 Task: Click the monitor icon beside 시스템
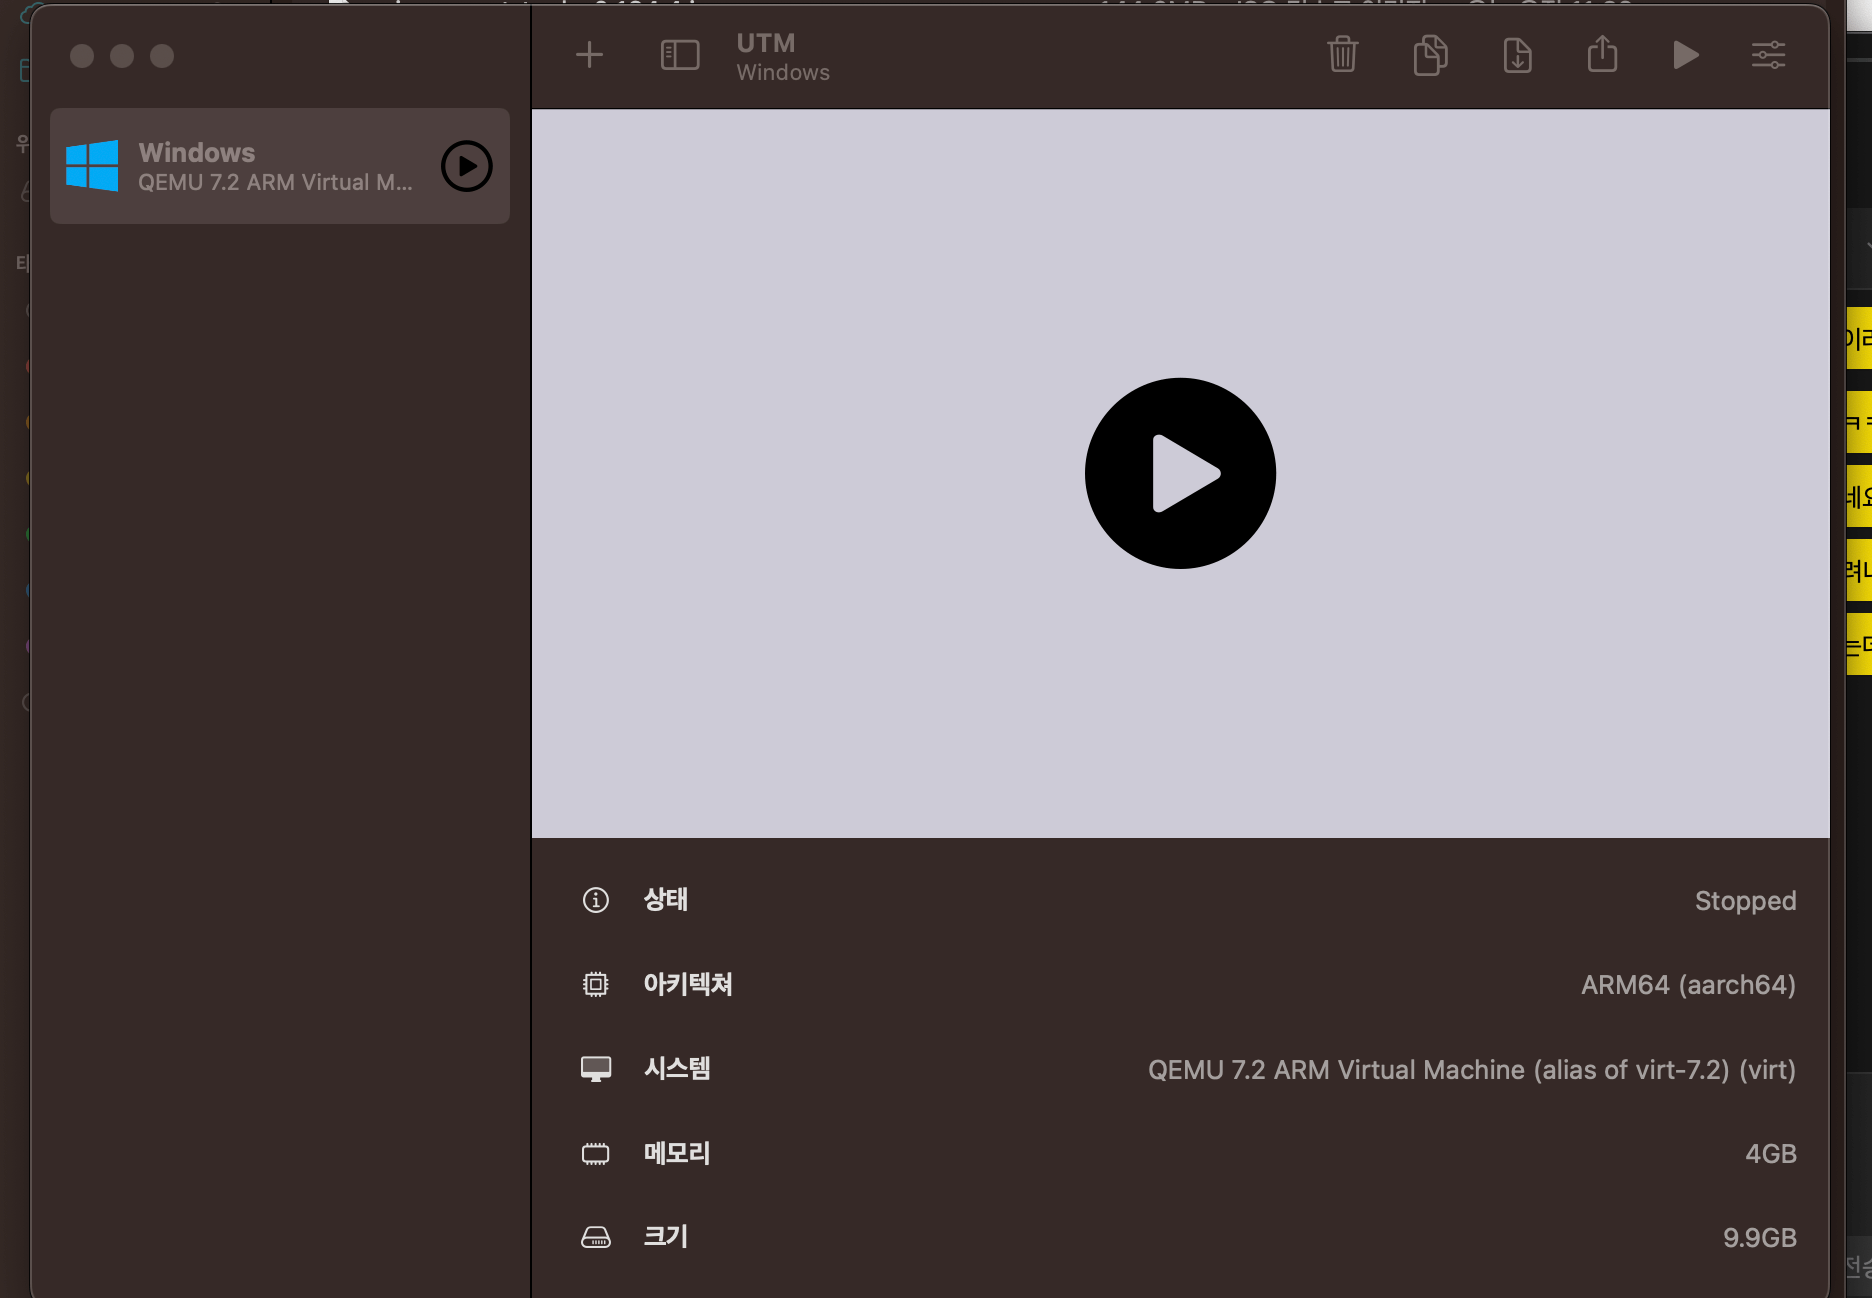596,1068
